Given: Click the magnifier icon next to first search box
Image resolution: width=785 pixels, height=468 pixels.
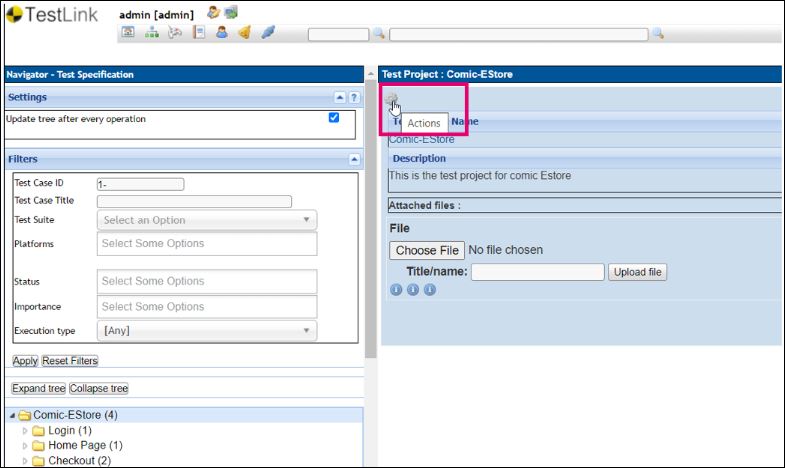Looking at the screenshot, I should (378, 34).
